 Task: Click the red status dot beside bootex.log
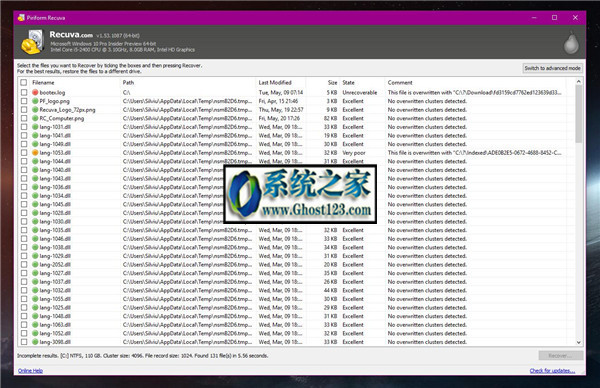click(35, 93)
